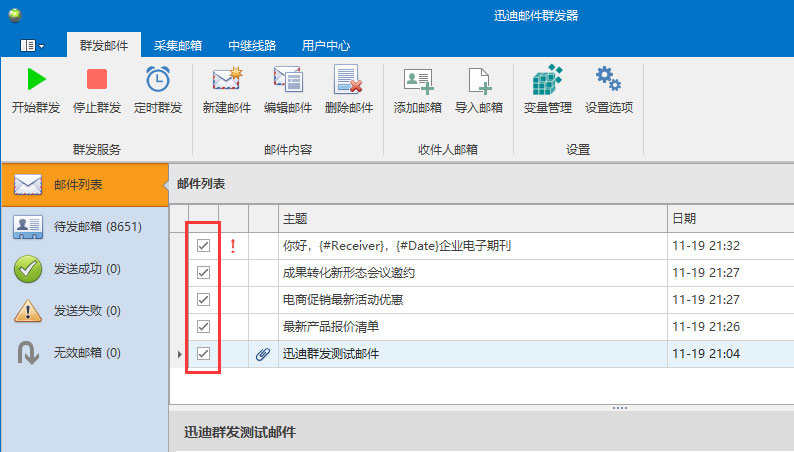Click the paperclip attachment icon on 迅迪群发测试邮件
Viewport: 794px width, 452px height.
pos(263,354)
